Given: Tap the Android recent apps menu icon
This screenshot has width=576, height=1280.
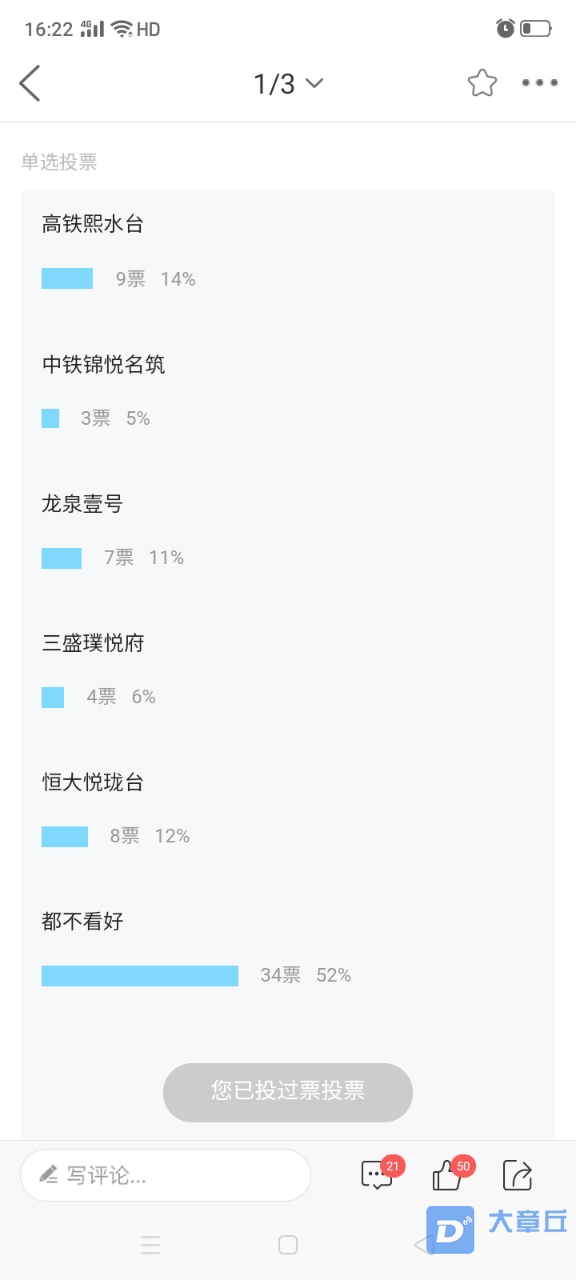Looking at the screenshot, I should [x=151, y=1245].
